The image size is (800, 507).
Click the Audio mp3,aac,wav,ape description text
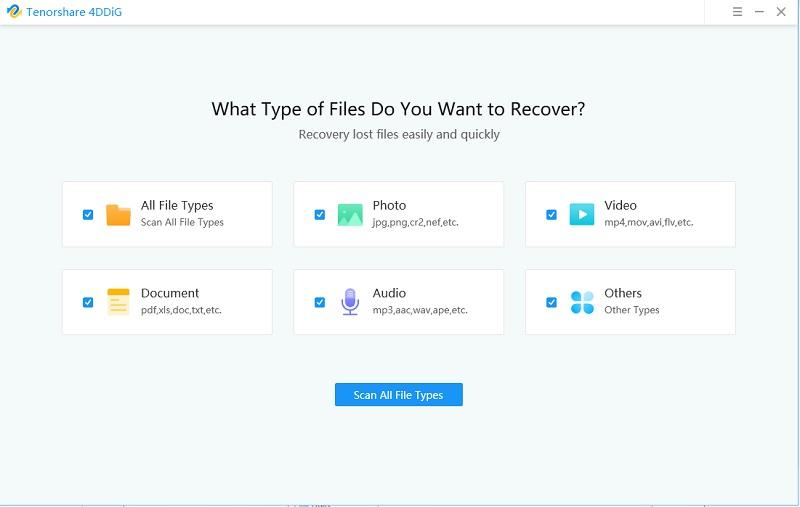click(420, 310)
